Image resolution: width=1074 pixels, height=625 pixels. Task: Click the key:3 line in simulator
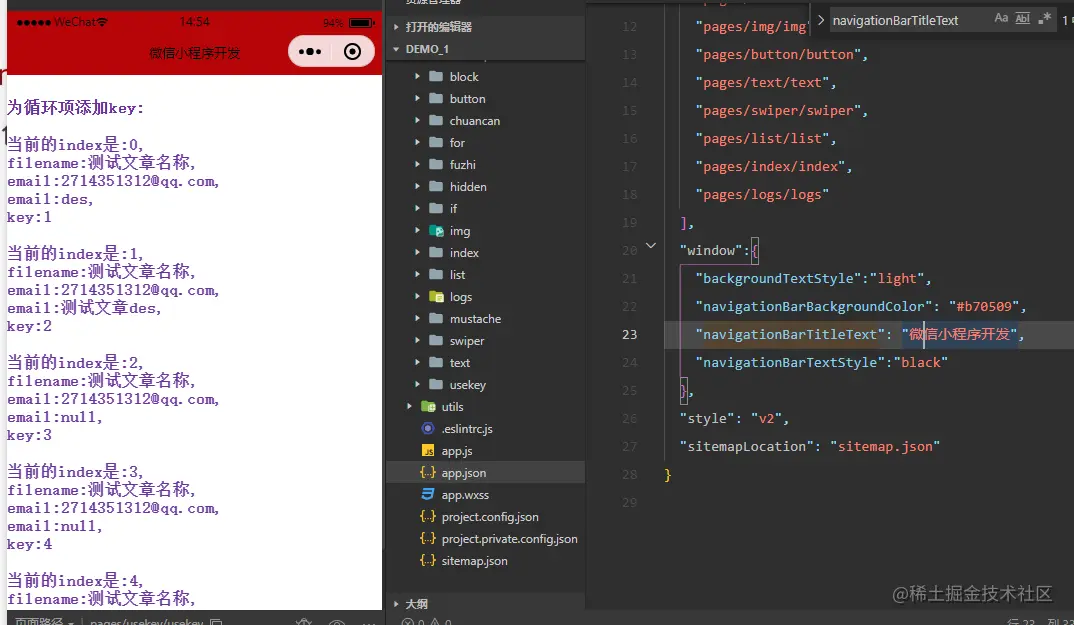click(29, 435)
